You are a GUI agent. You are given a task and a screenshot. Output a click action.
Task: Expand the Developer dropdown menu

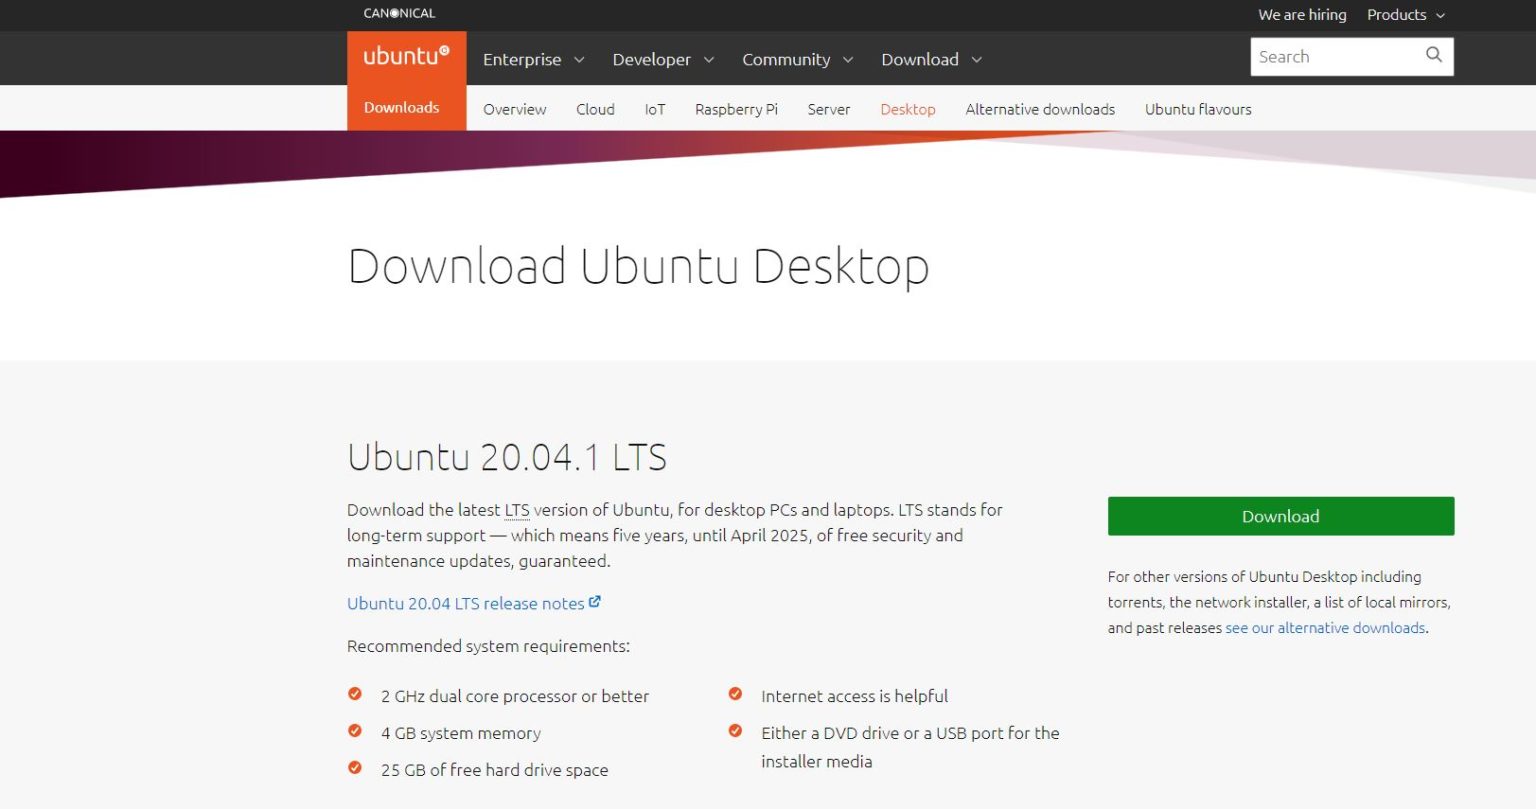[663, 60]
